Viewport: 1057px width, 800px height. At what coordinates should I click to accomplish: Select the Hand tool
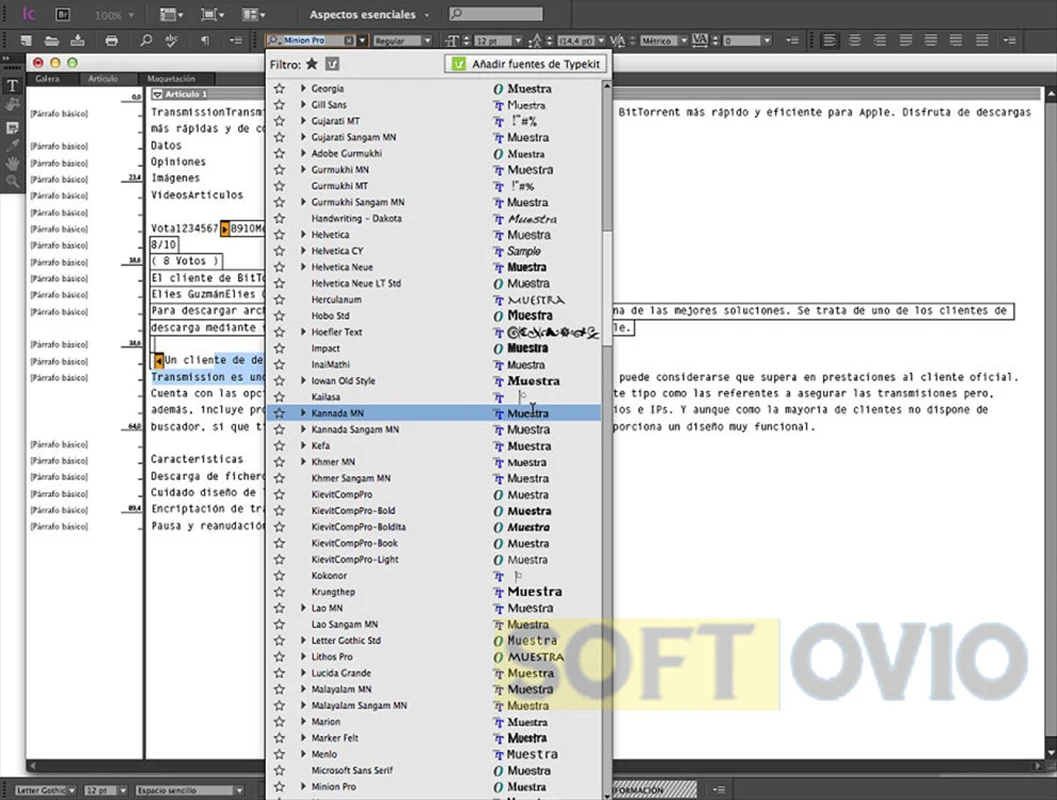(12, 162)
